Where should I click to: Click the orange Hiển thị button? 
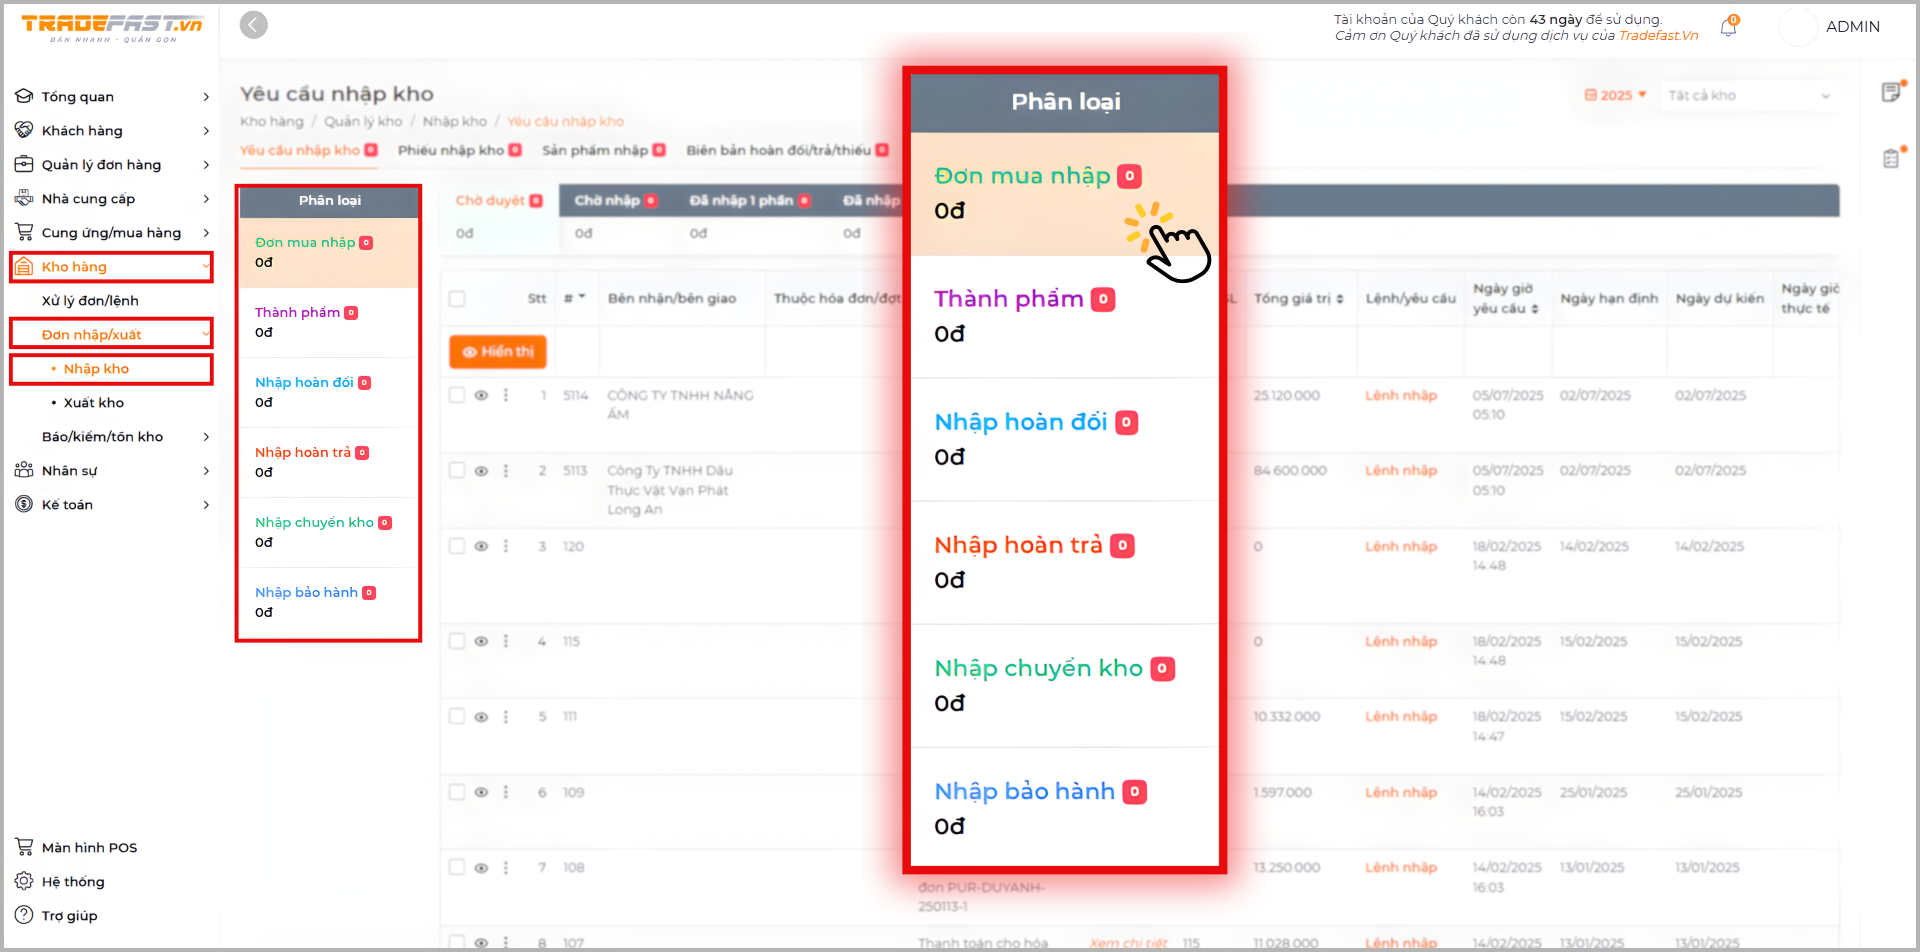(498, 352)
